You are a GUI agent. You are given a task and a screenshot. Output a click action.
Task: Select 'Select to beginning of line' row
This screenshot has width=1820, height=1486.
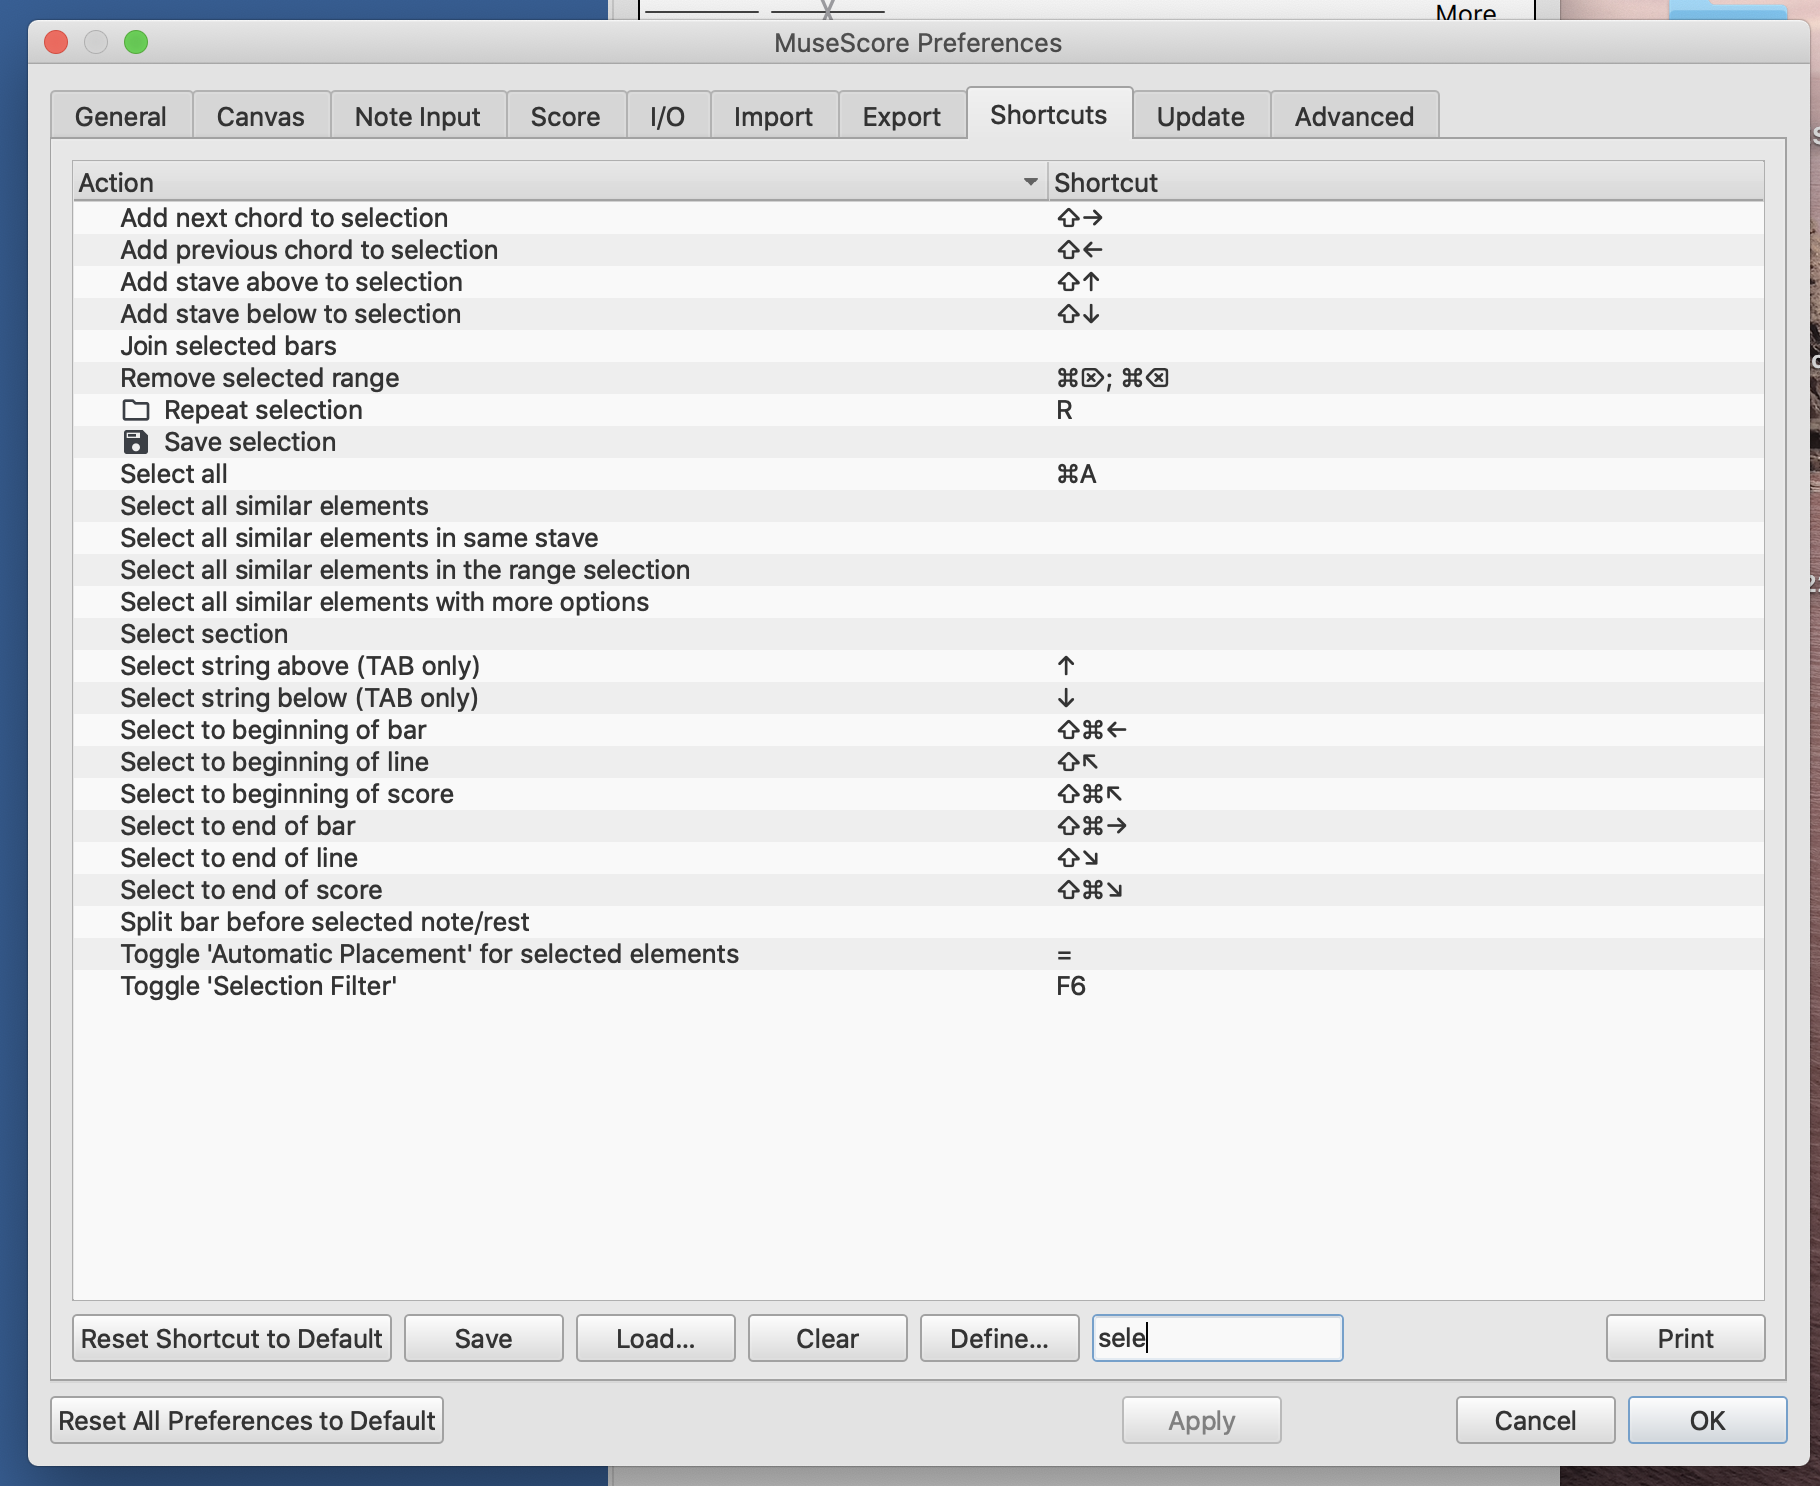[x=918, y=762]
